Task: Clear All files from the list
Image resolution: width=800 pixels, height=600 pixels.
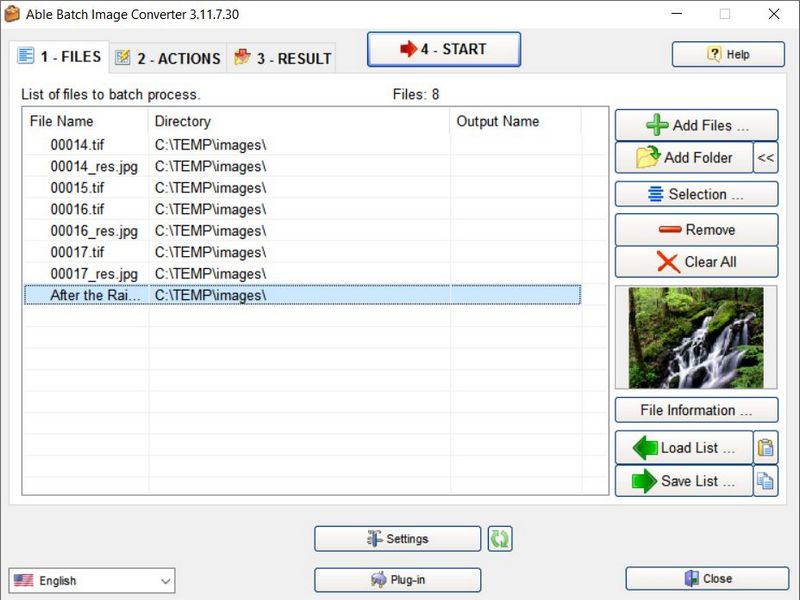Action: (696, 262)
